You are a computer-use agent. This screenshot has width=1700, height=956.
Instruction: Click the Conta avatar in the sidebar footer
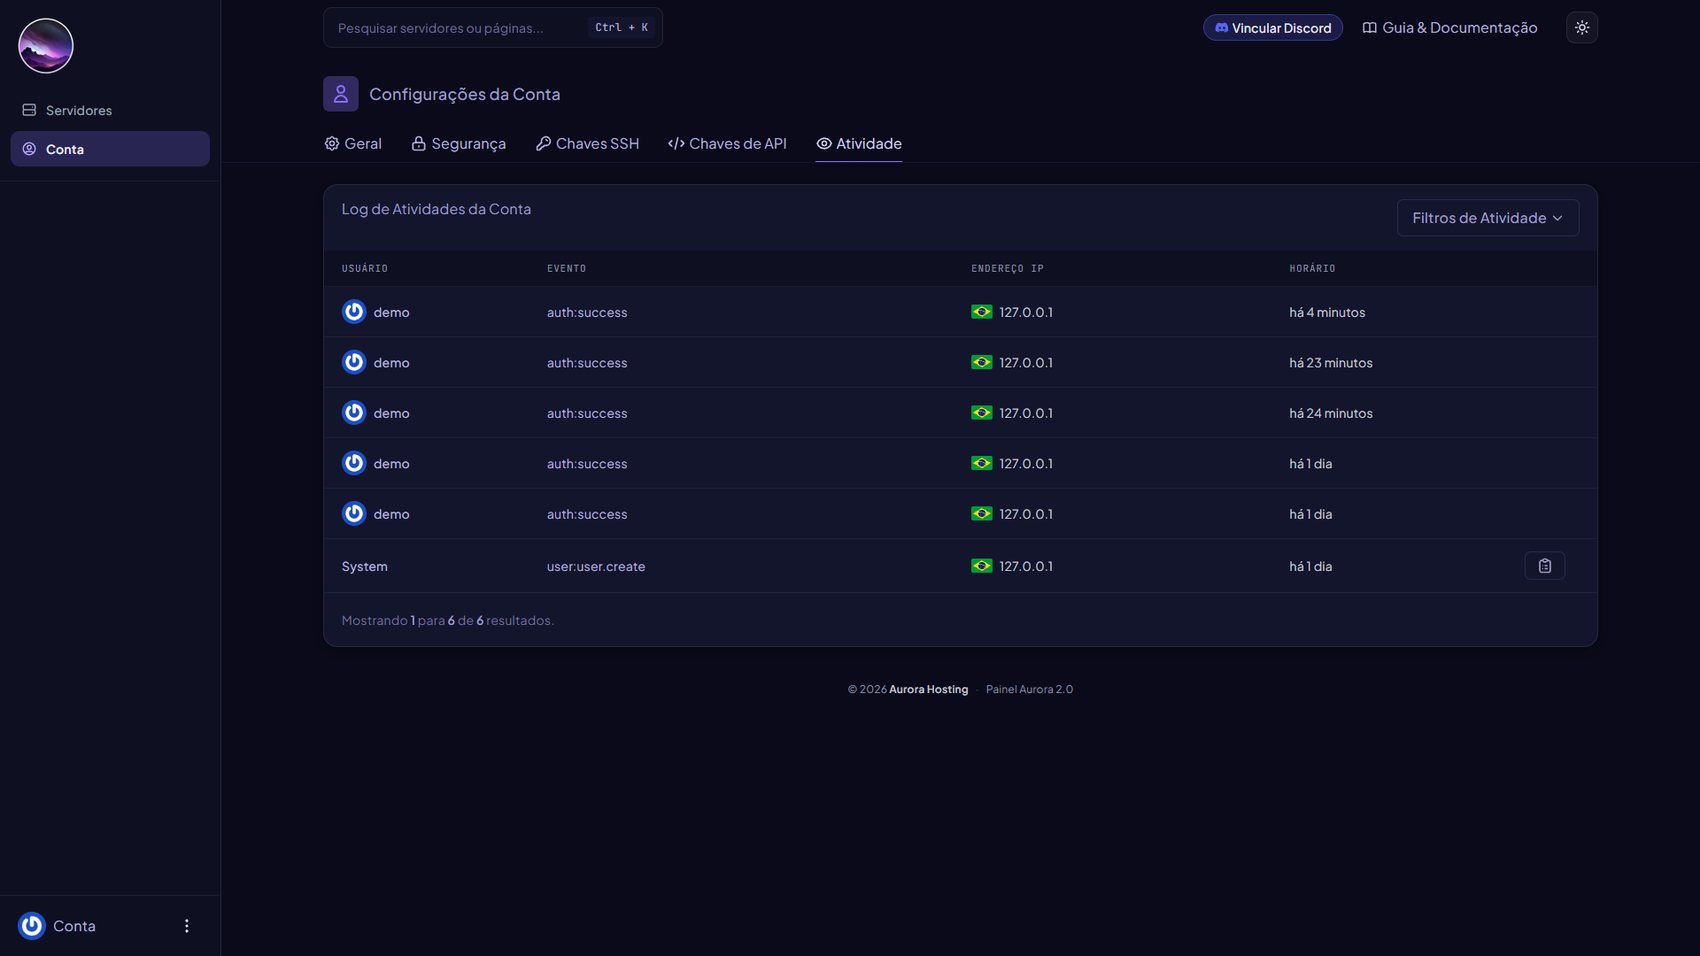coord(32,926)
